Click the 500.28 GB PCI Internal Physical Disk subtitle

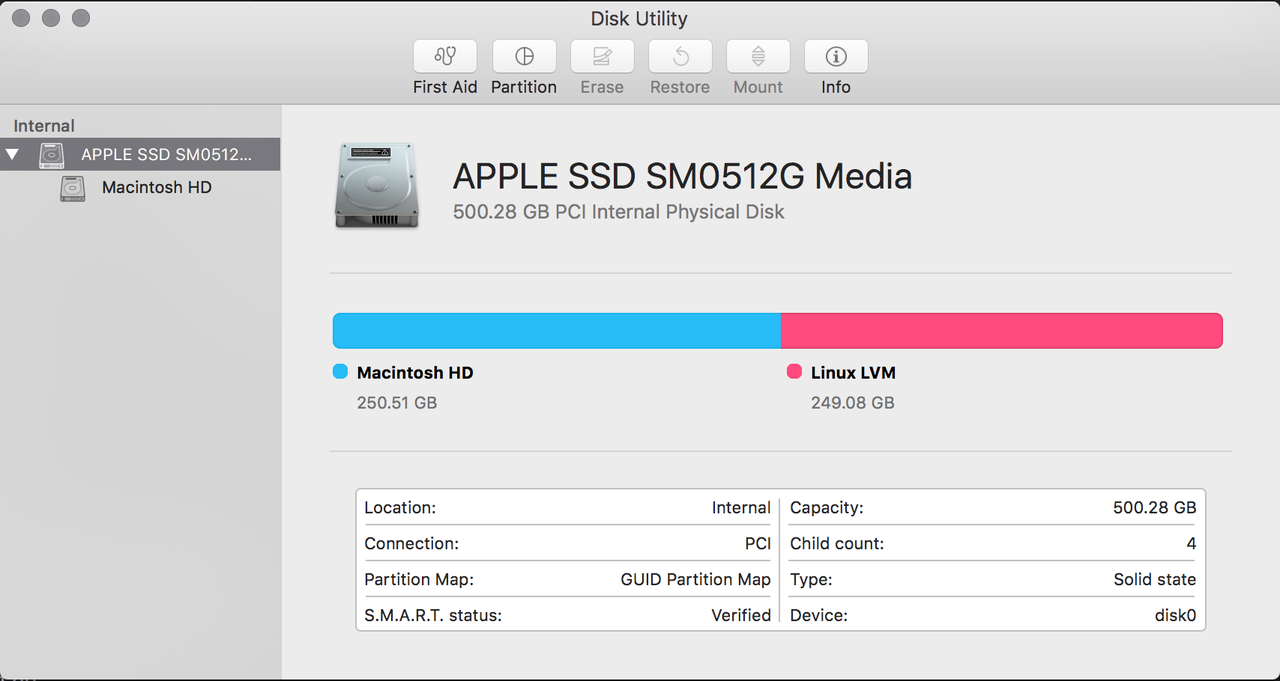pos(619,212)
